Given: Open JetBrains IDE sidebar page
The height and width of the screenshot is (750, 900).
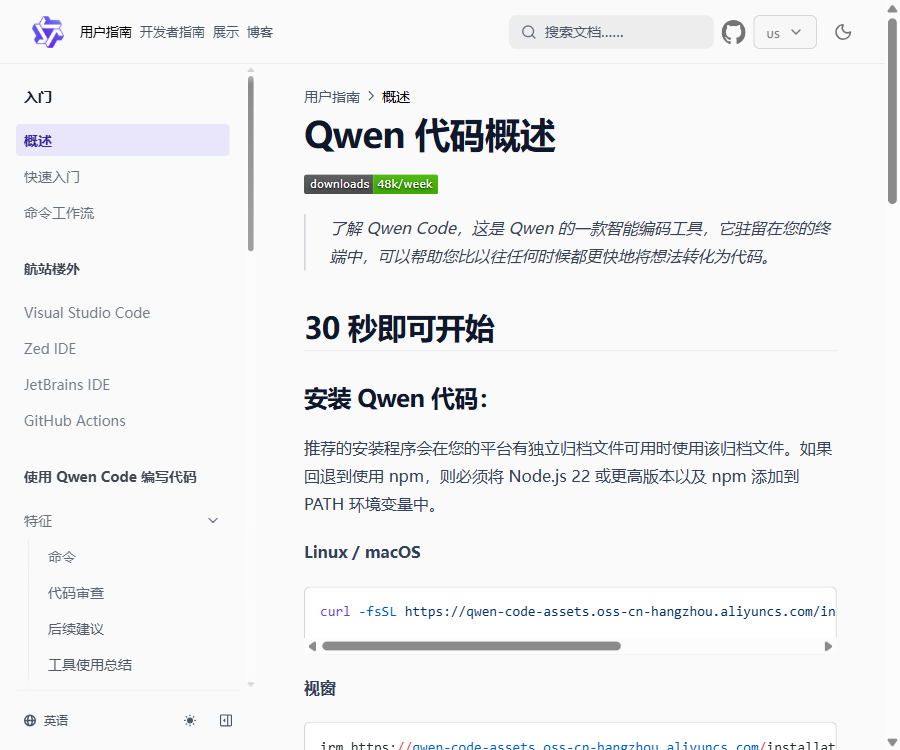Looking at the screenshot, I should pos(67,384).
